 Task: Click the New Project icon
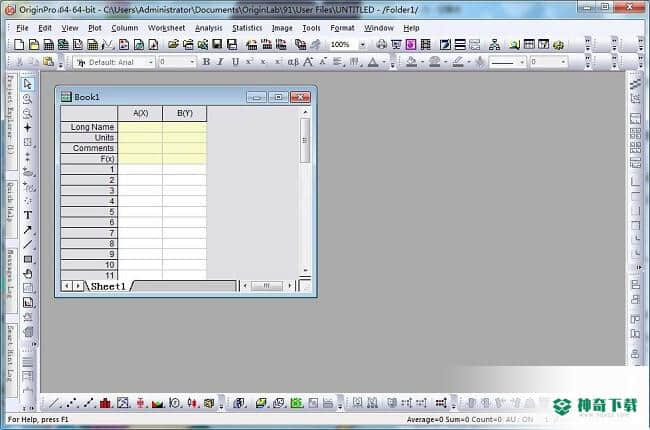[x=19, y=44]
